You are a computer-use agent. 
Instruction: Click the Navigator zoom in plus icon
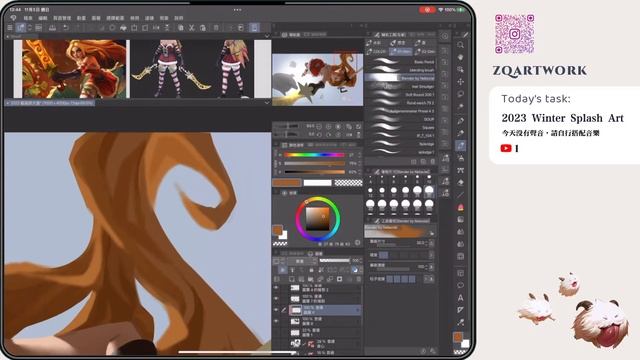tap(329, 127)
